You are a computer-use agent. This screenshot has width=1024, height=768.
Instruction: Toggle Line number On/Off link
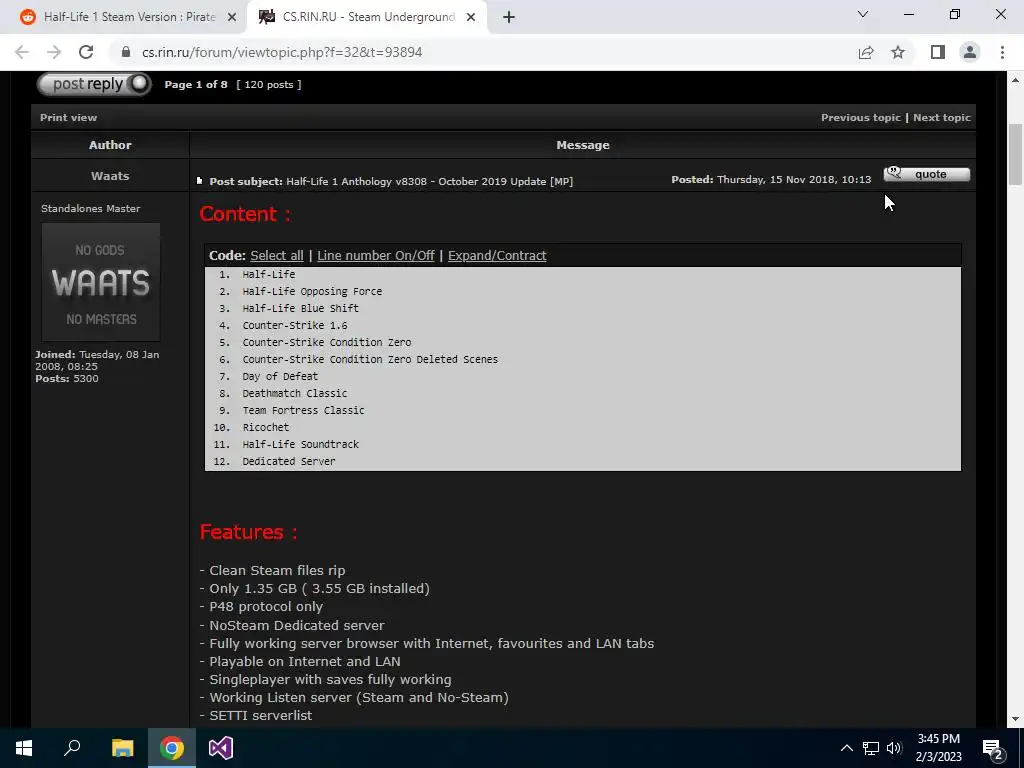(376, 255)
